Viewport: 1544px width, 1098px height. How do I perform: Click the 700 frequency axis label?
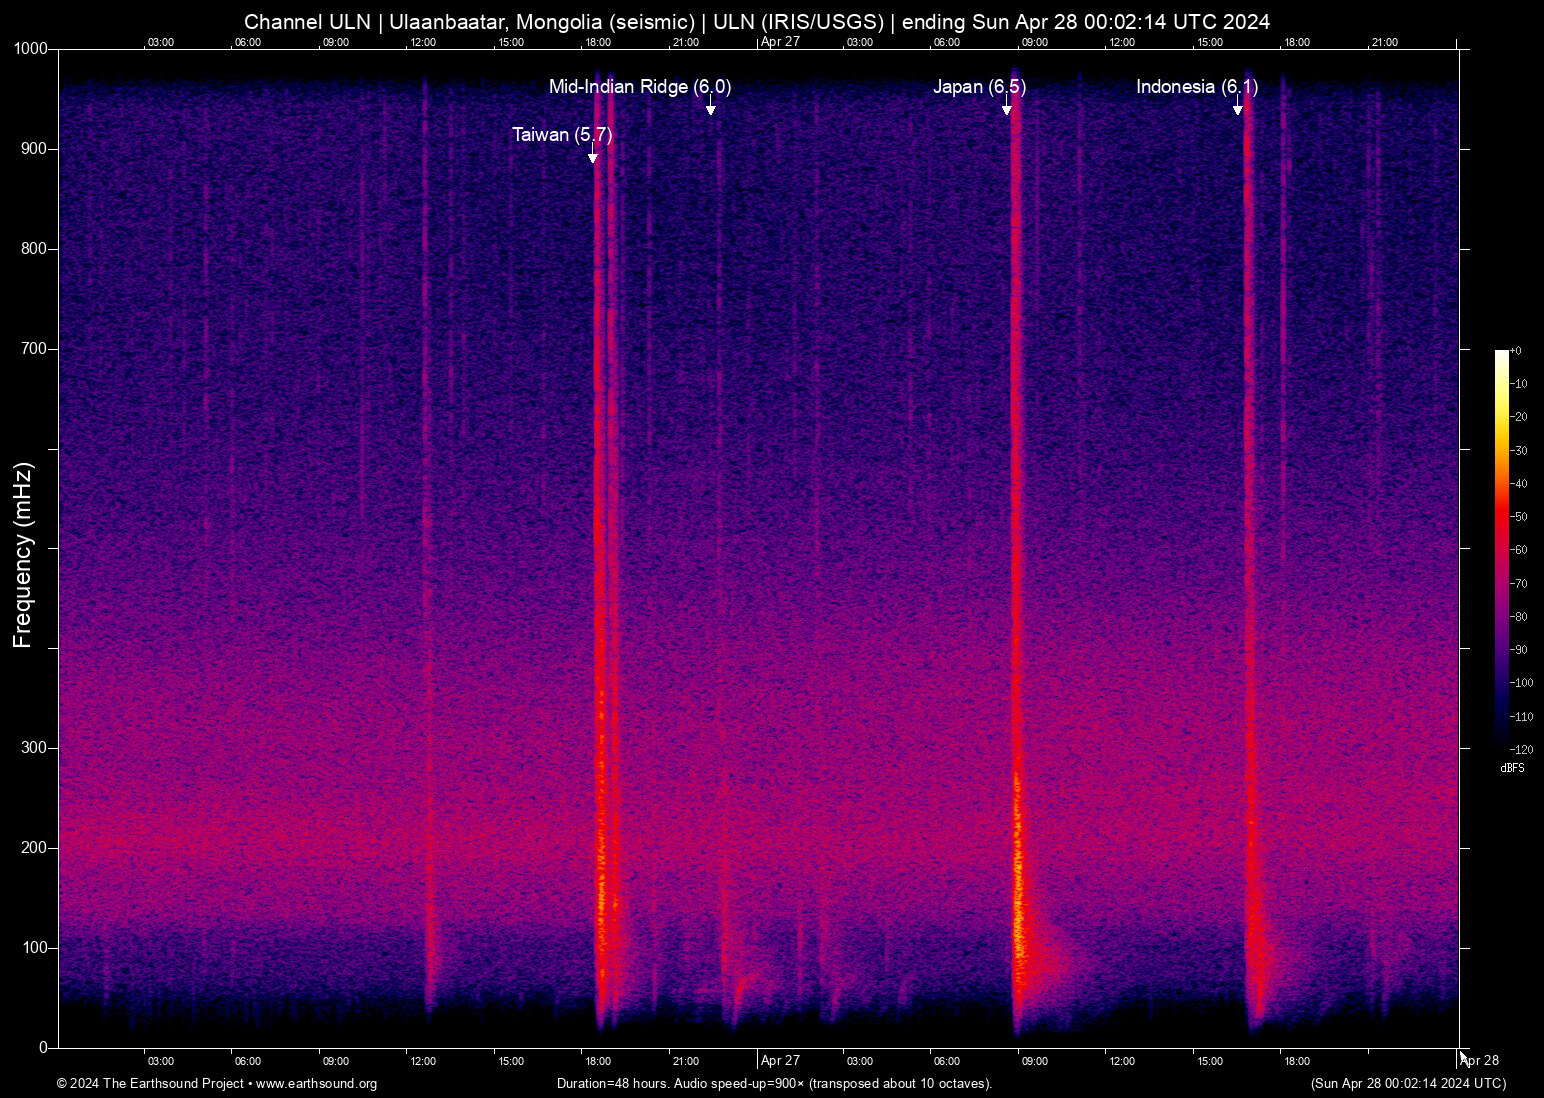(35, 349)
